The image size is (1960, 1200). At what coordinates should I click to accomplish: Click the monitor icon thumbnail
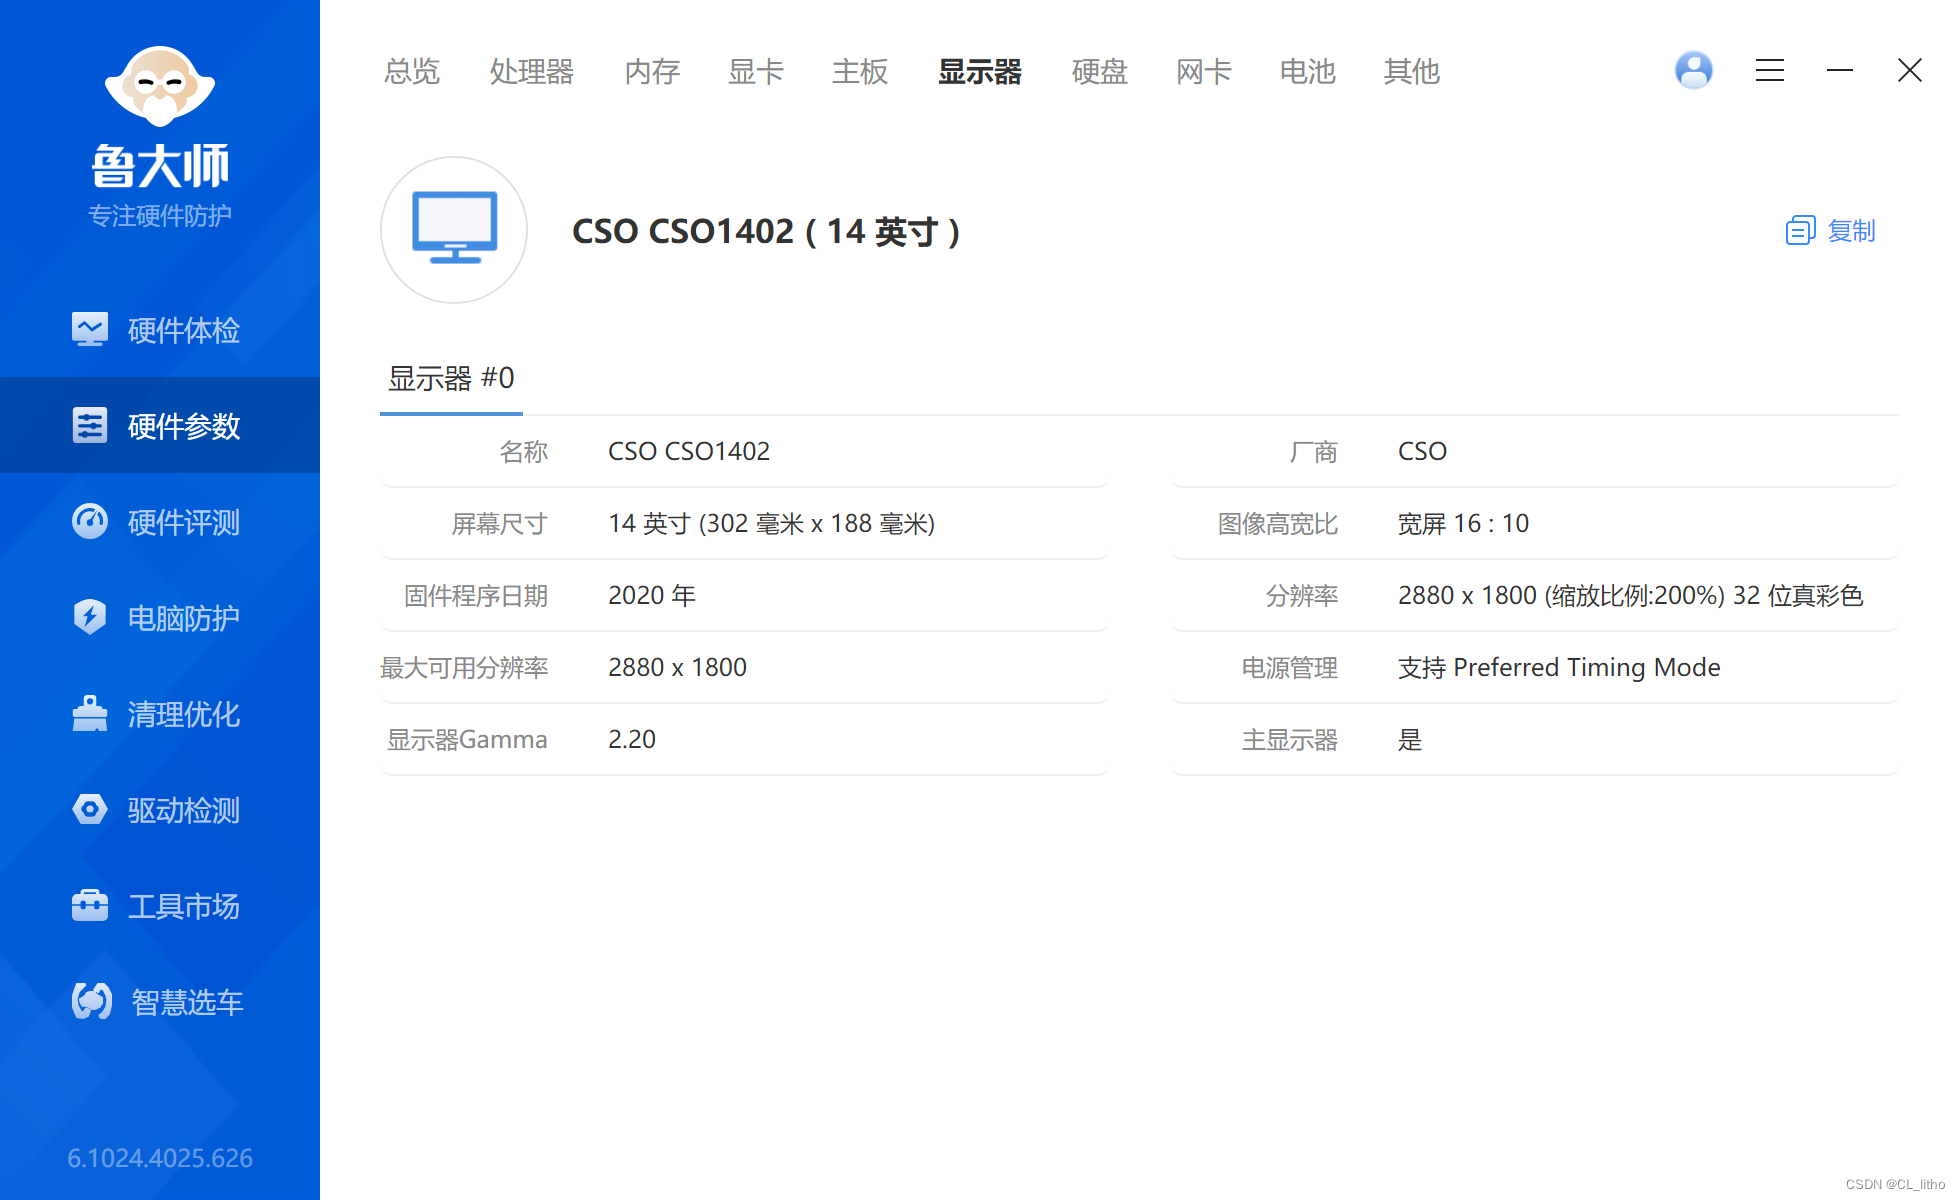(454, 230)
